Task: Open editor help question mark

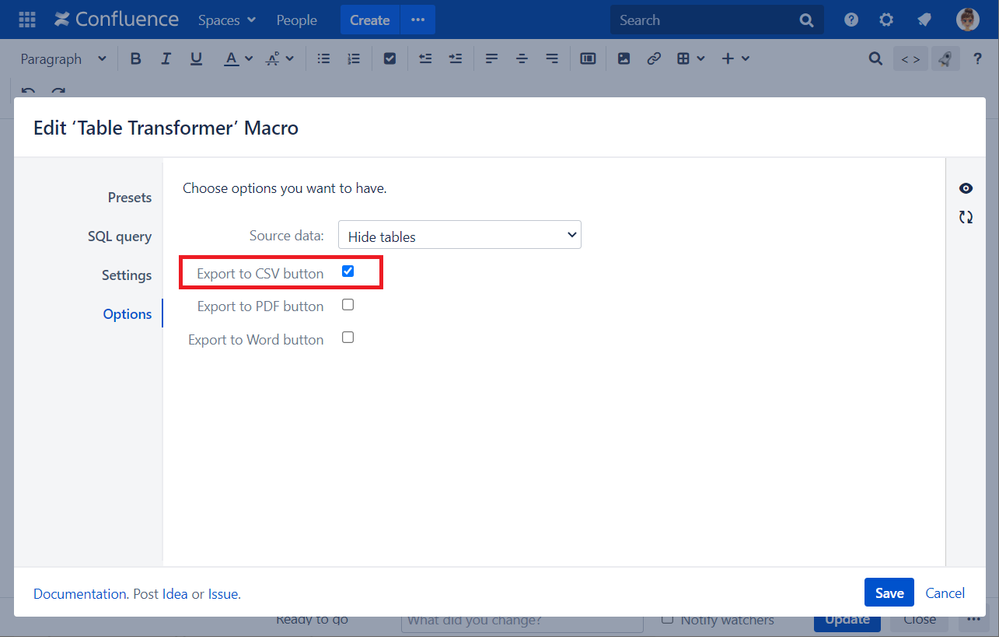Action: point(977,59)
